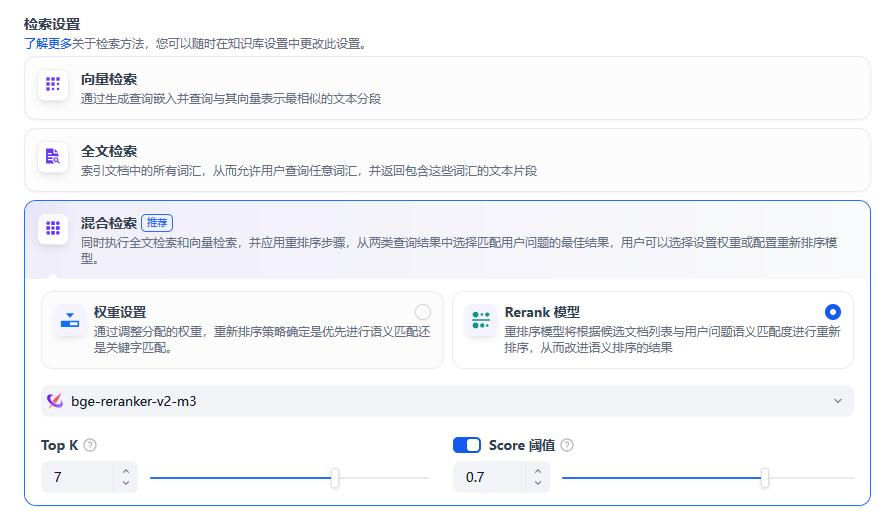The width and height of the screenshot is (889, 519).
Task: Click the Top K label
Action: pyautogui.click(x=60, y=445)
